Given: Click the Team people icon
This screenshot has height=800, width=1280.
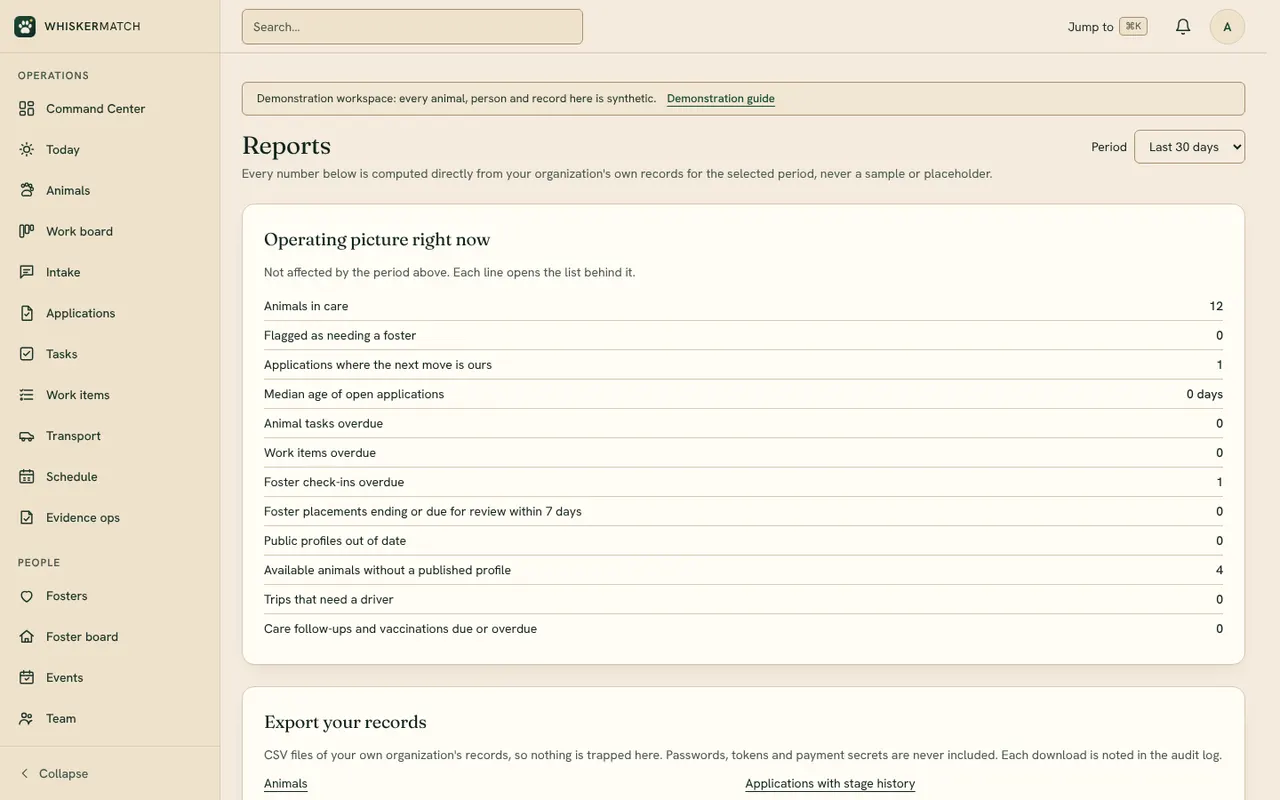Looking at the screenshot, I should (x=27, y=719).
